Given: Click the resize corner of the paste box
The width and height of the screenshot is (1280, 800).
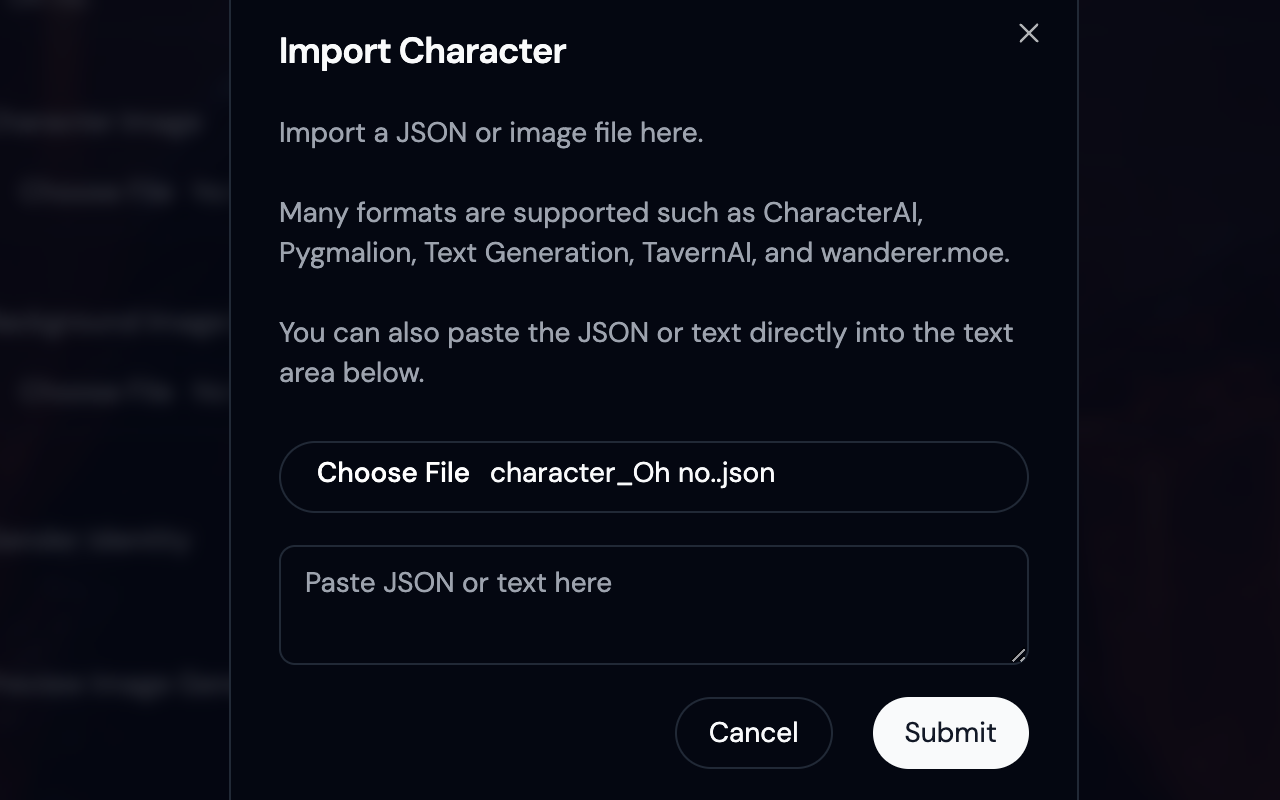Looking at the screenshot, I should (x=1019, y=656).
